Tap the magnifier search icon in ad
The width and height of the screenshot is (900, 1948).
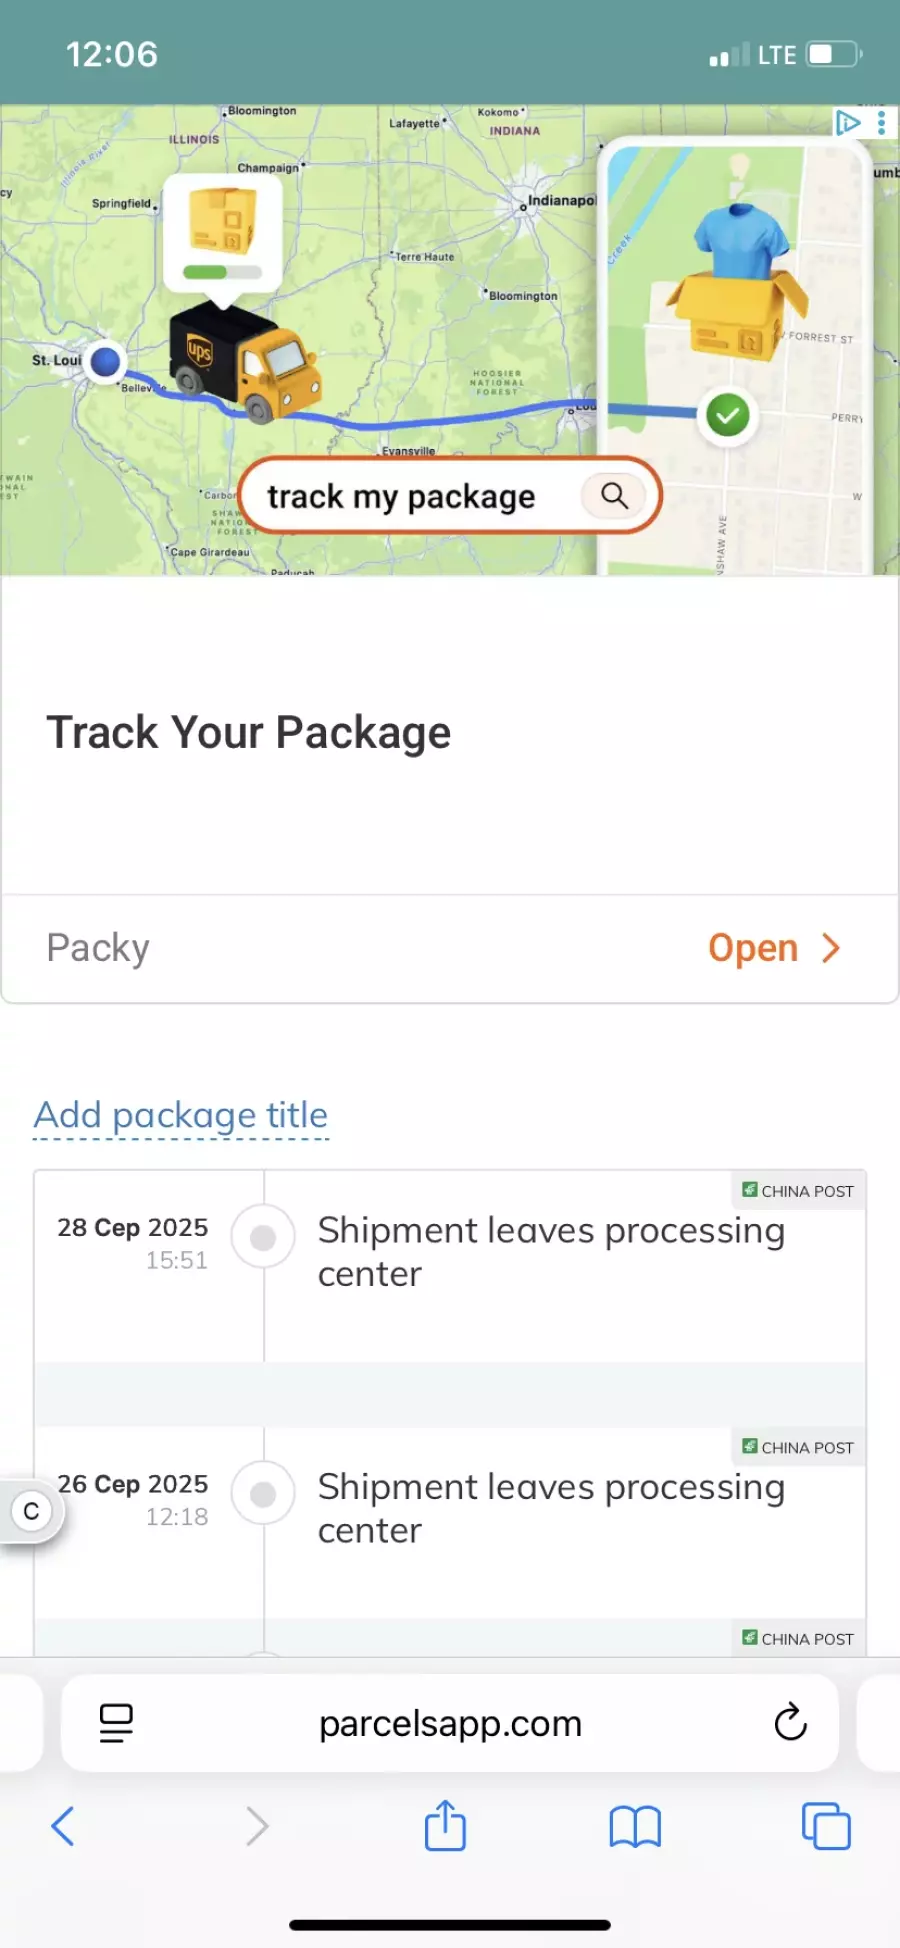(614, 495)
